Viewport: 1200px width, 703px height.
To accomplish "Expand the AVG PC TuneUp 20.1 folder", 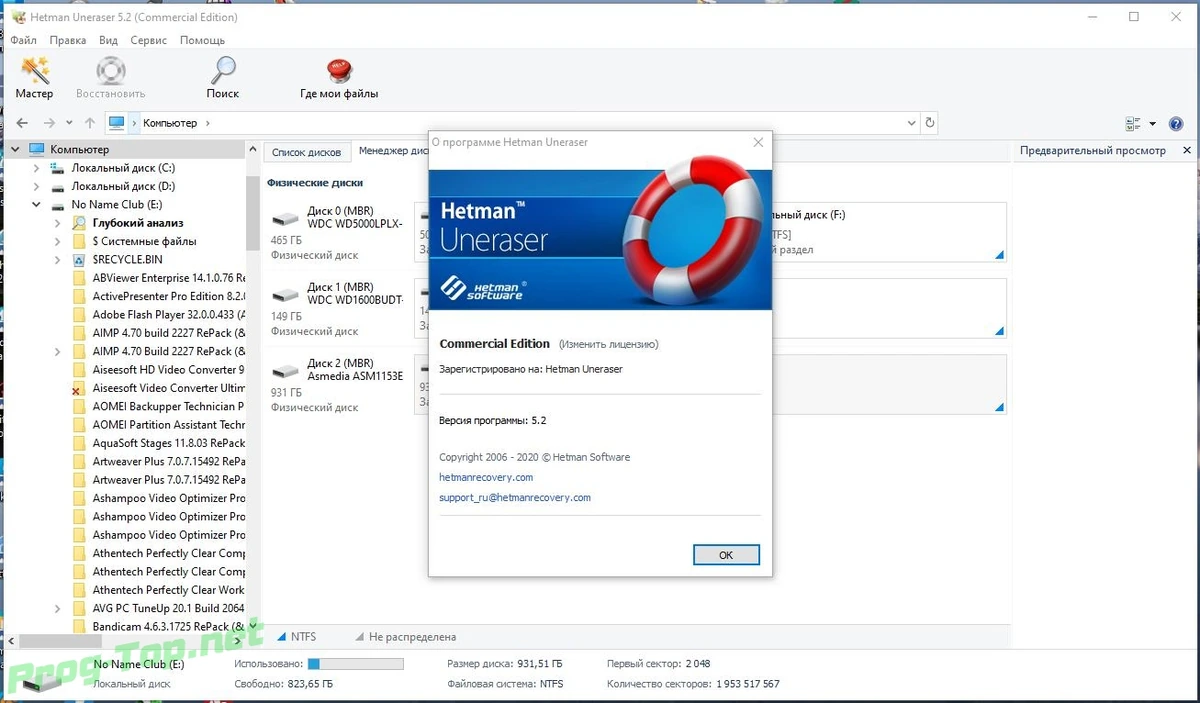I will coord(58,608).
